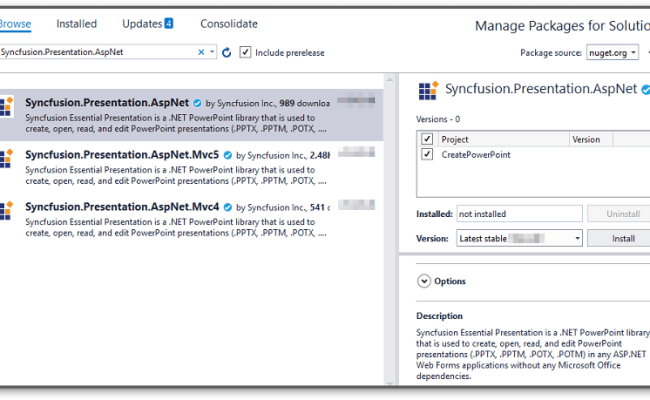This screenshot has height=400, width=650.
Task: Refresh the package search results
Action: tap(226, 53)
